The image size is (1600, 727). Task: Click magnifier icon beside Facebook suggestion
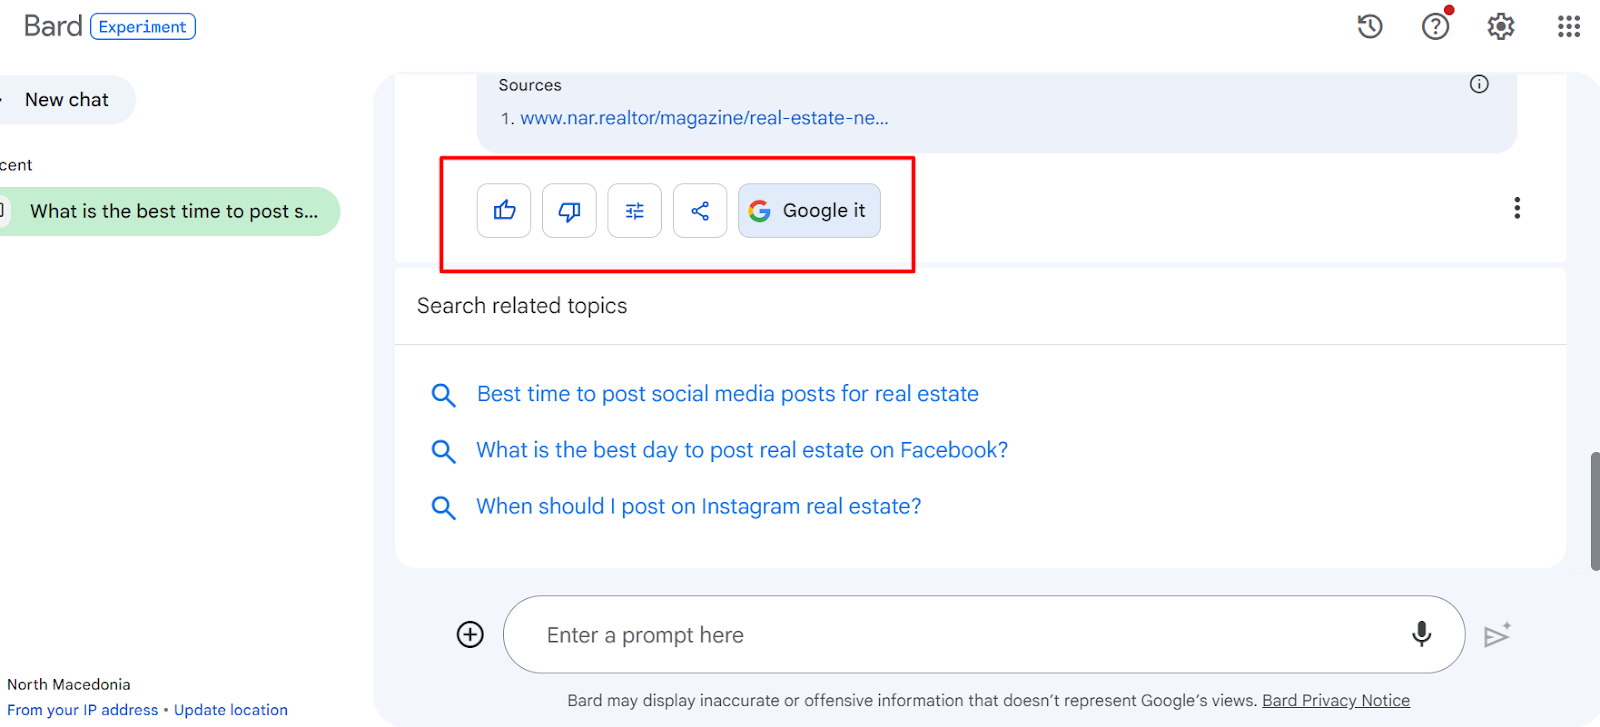click(443, 451)
